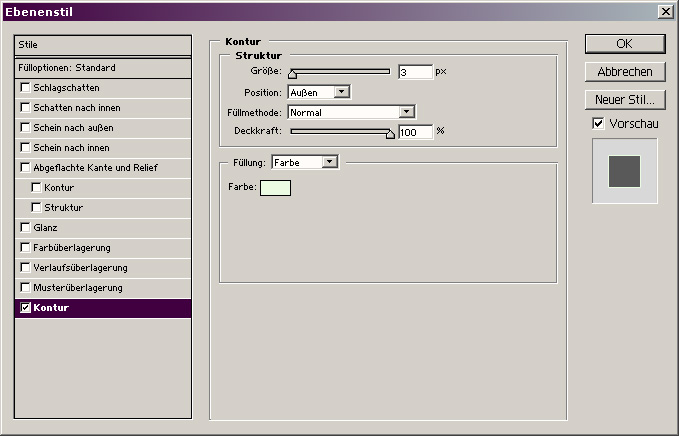
Task: Select the Schein nach außen label
Action: (73, 128)
